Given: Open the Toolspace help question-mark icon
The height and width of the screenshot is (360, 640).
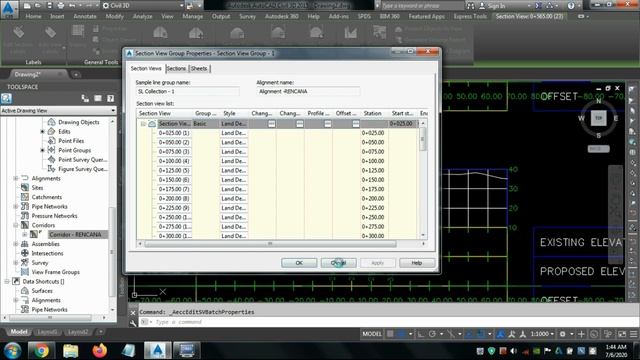Looking at the screenshot, I should (x=110, y=98).
